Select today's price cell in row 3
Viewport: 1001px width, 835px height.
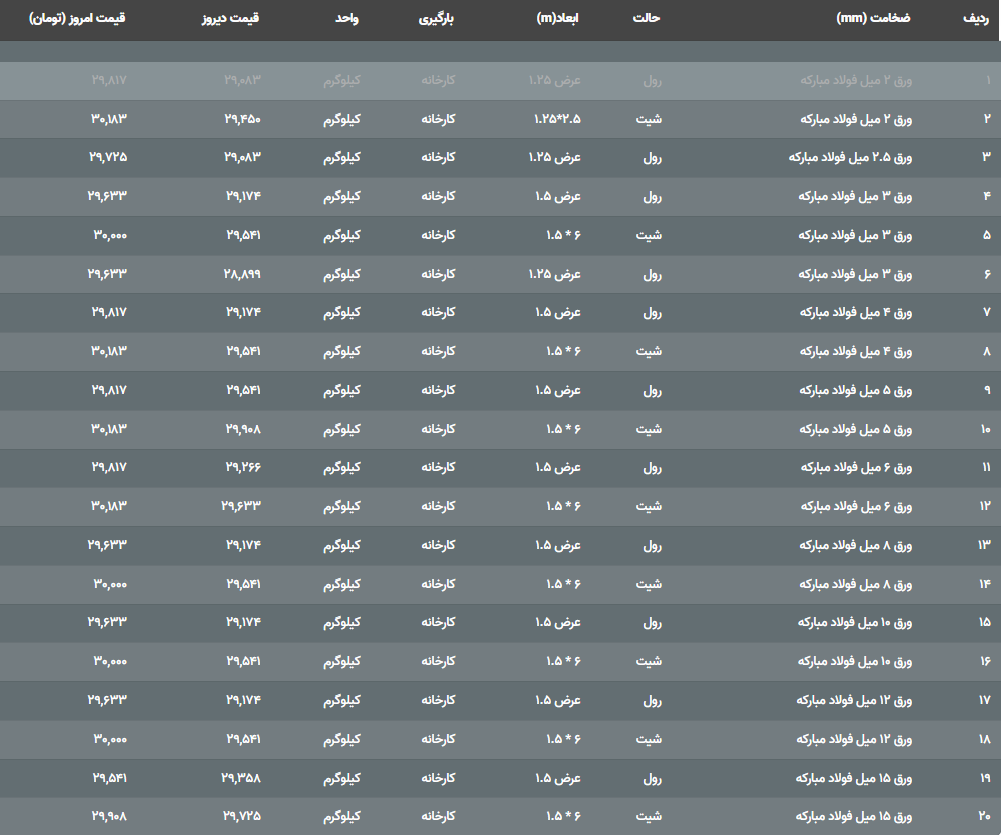click(108, 157)
